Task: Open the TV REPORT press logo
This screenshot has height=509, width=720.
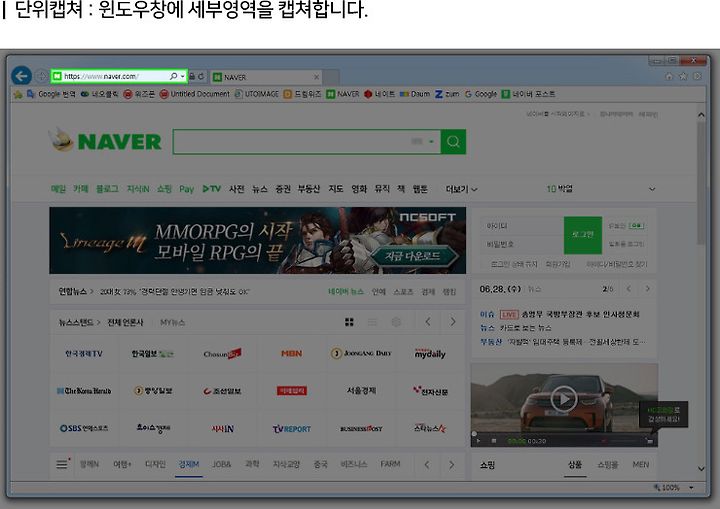Action: point(292,429)
